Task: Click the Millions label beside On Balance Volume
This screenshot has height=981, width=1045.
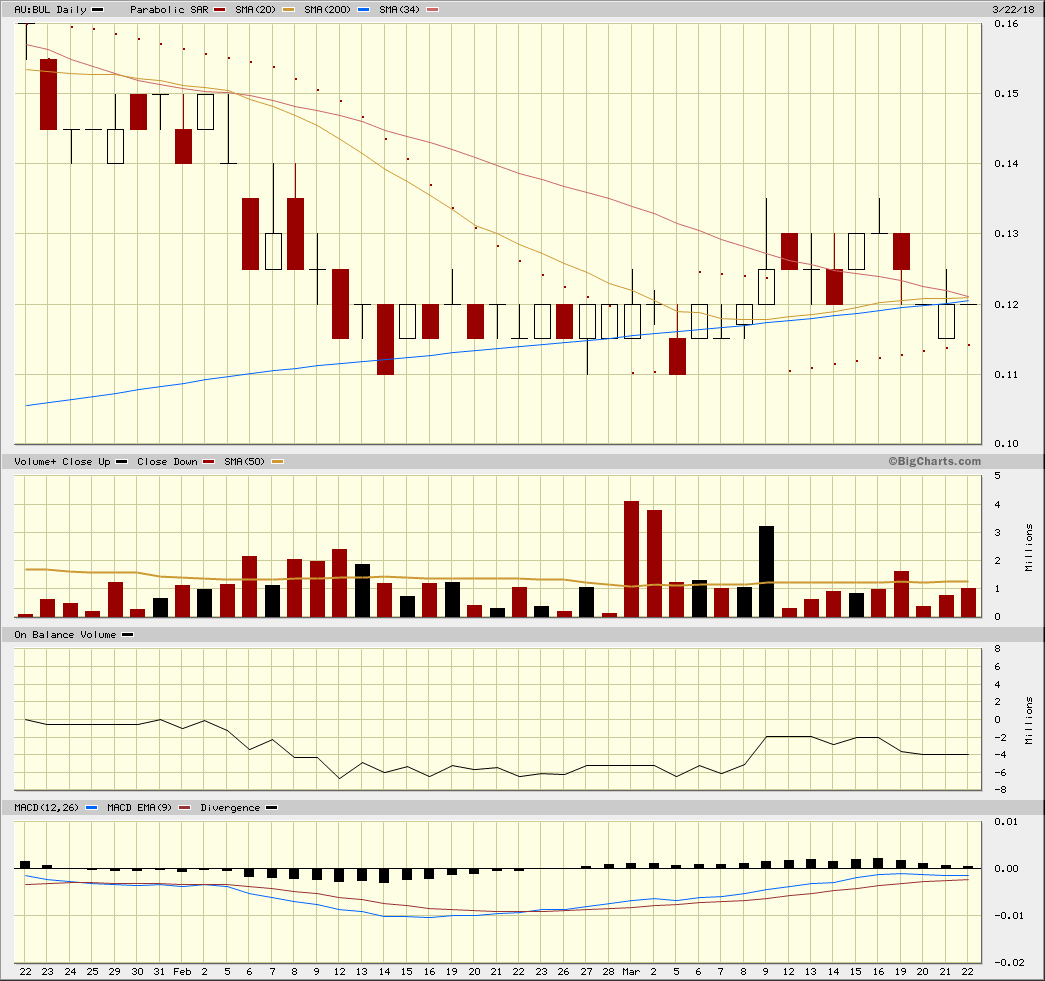Action: pos(1029,721)
